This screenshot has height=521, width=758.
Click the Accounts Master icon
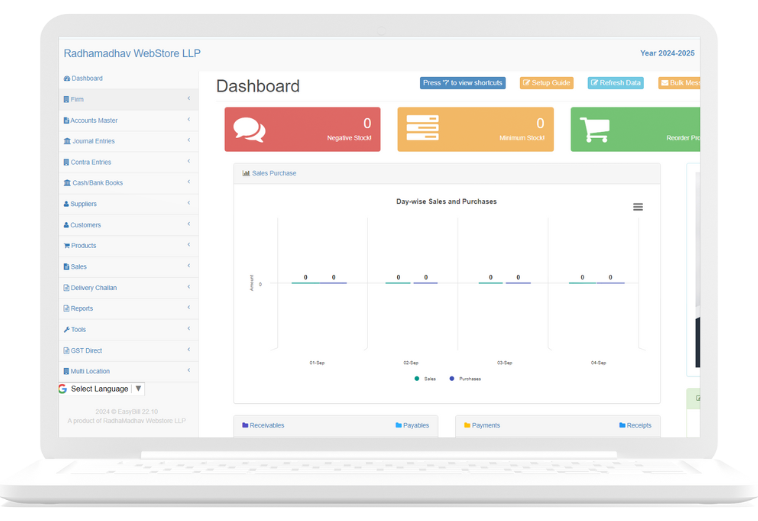pos(66,120)
